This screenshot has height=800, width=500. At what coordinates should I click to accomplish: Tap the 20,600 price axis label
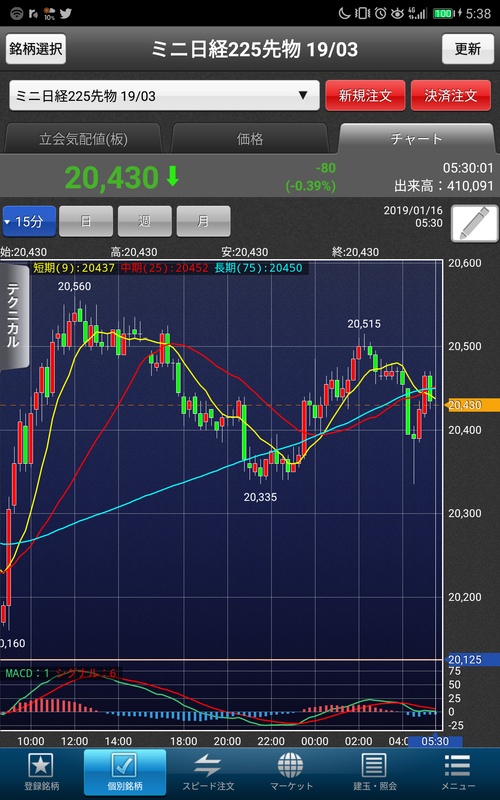(465, 263)
